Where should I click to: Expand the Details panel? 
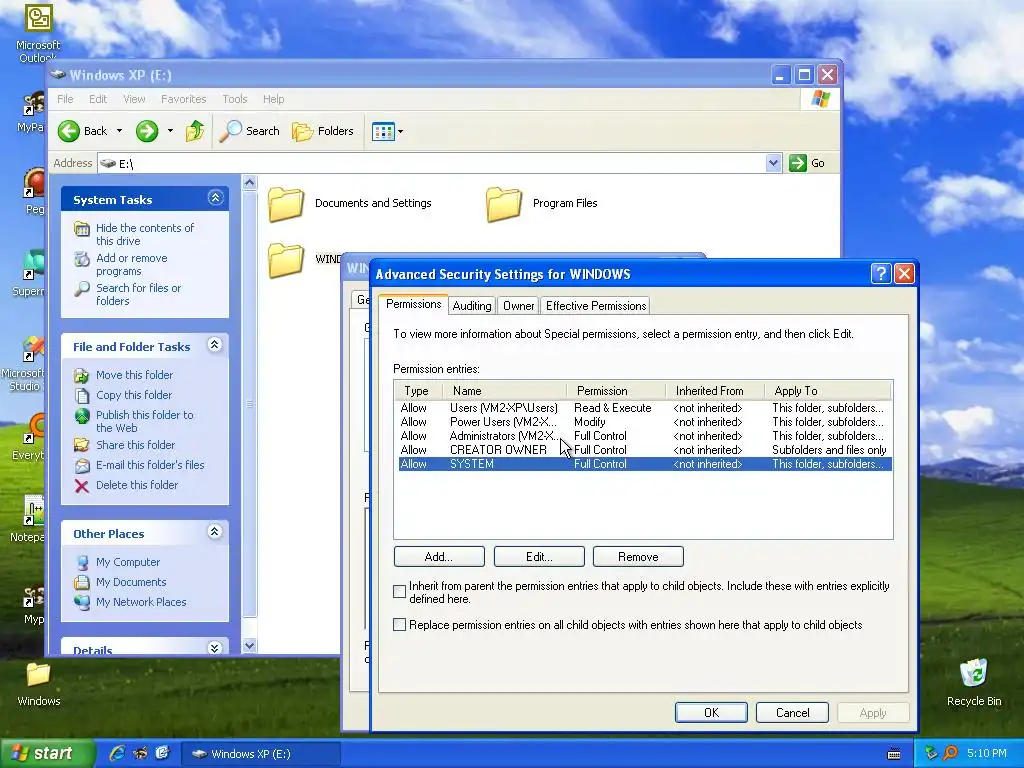(x=214, y=648)
